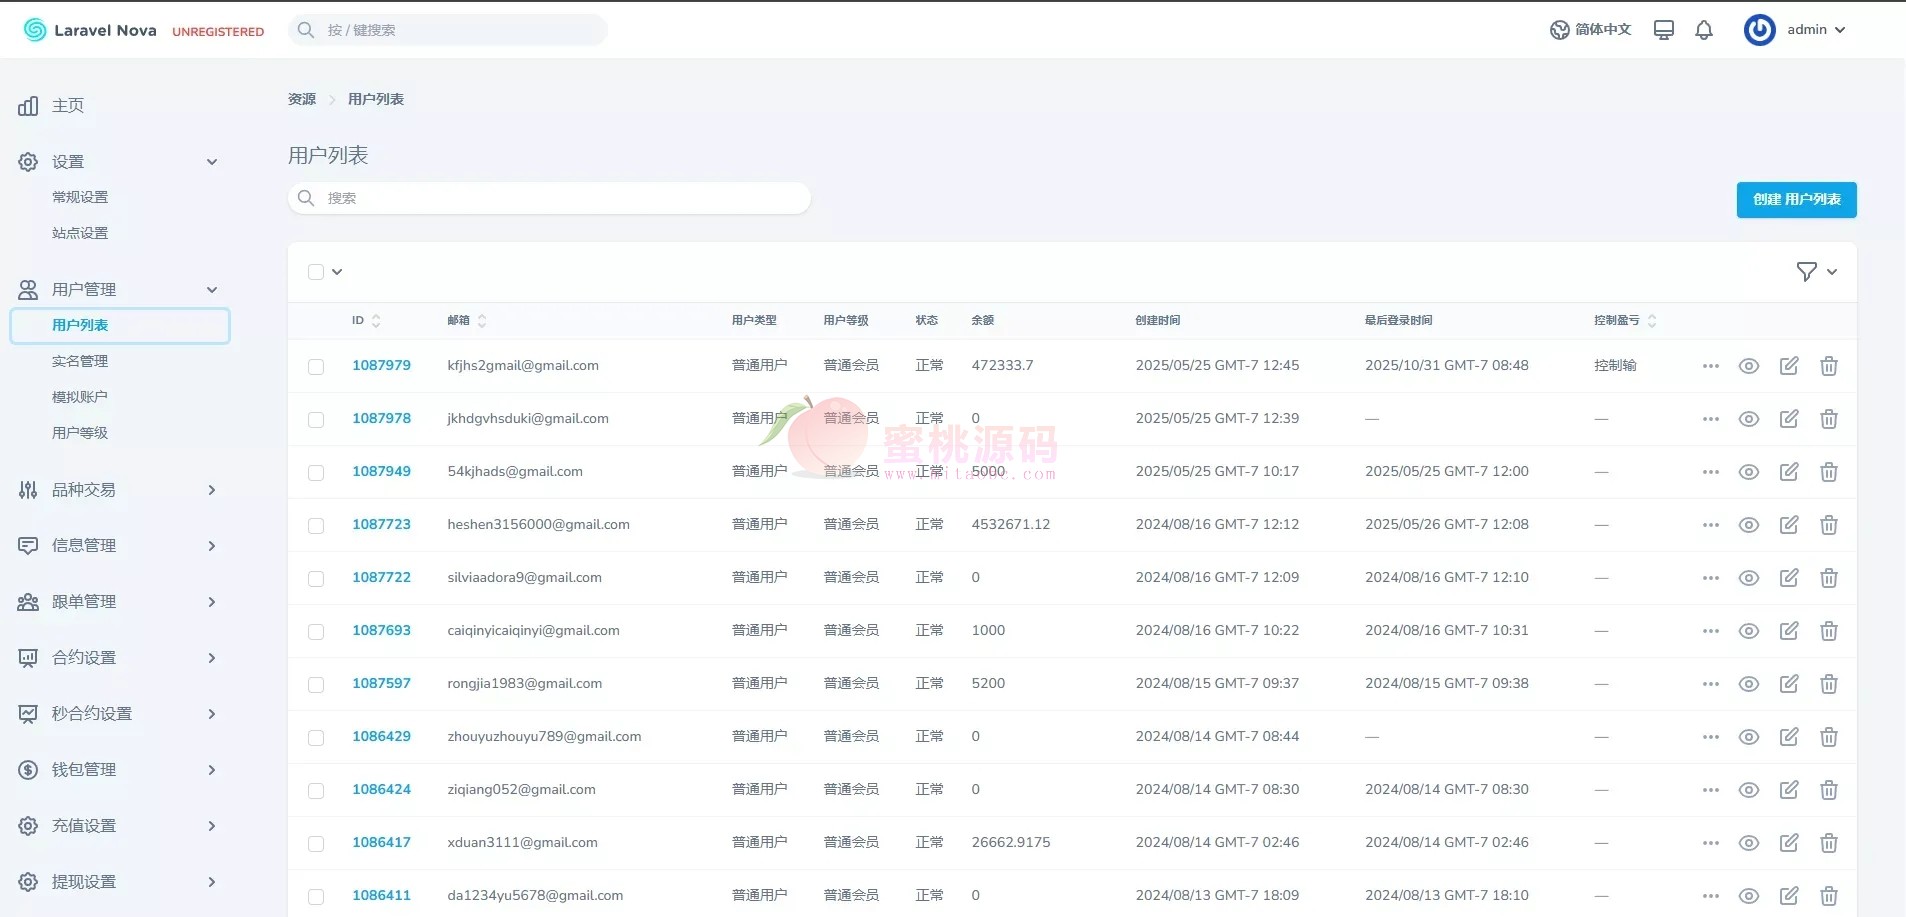Image resolution: width=1906 pixels, height=917 pixels.
Task: Click the filter funnel icon
Action: click(1806, 272)
